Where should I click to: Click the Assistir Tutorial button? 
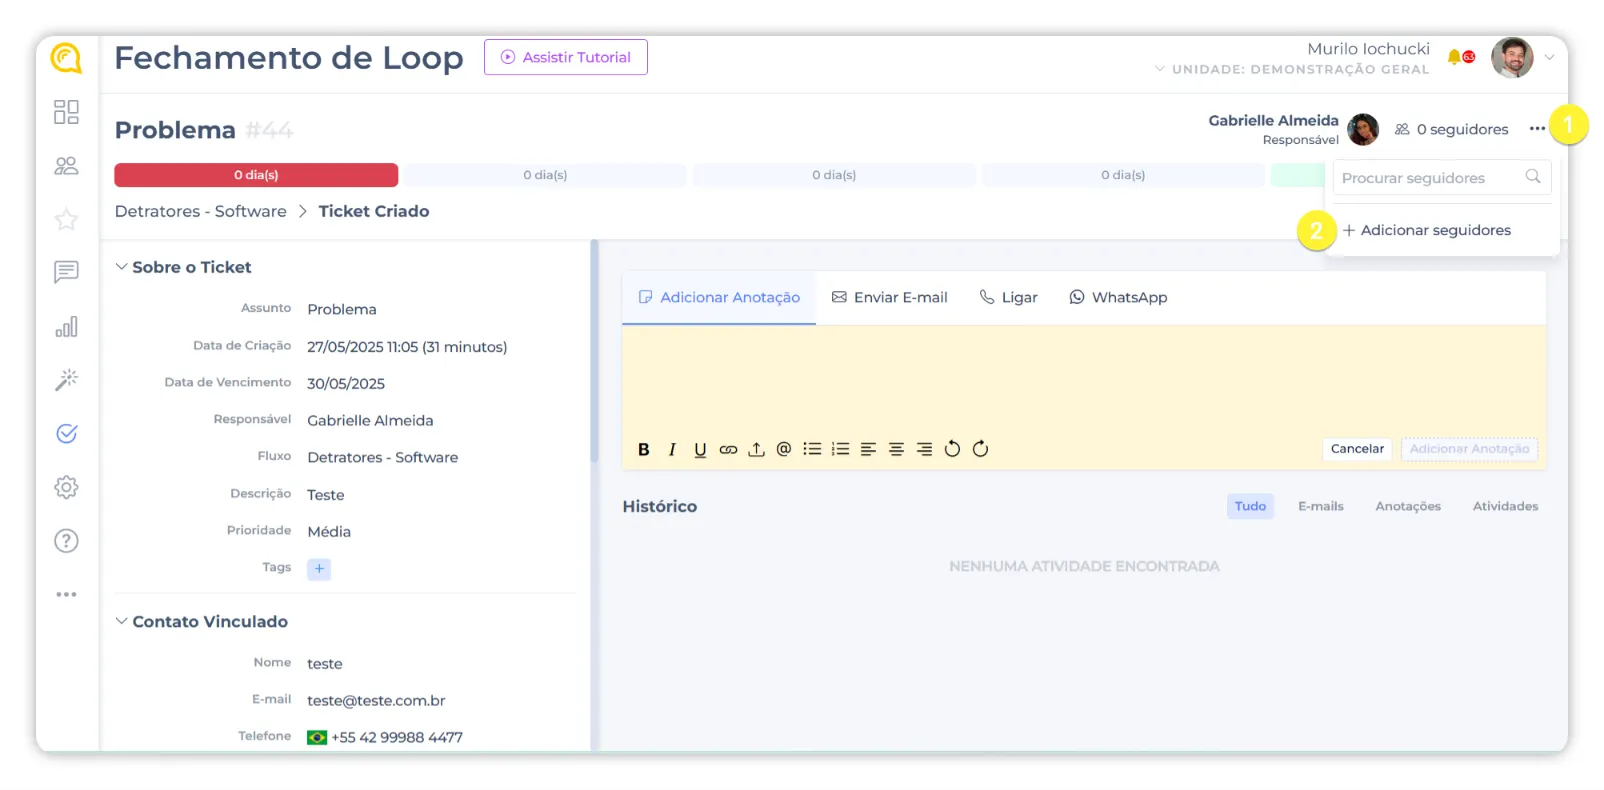[566, 57]
